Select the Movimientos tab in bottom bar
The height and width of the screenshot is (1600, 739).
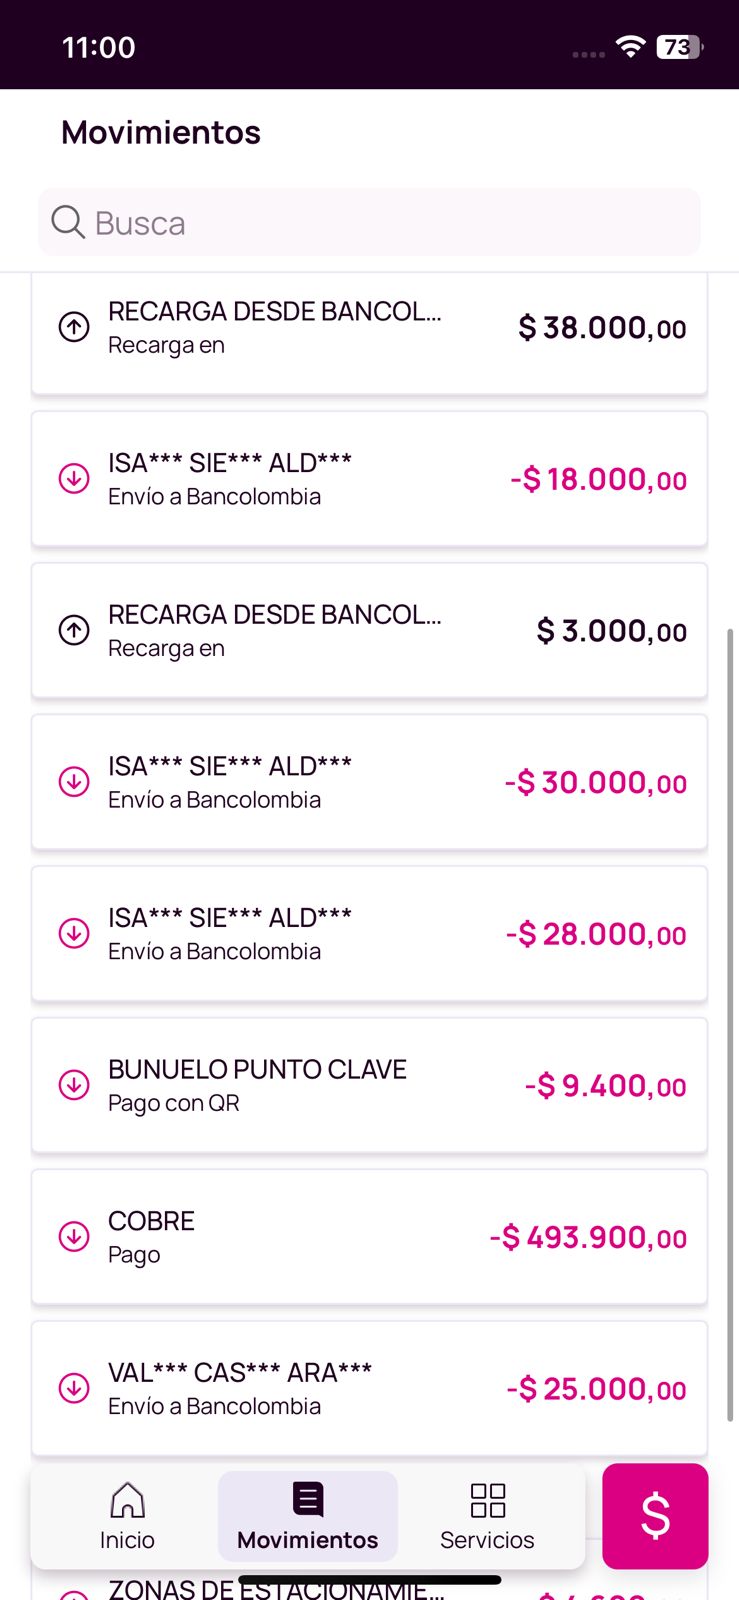[x=307, y=1516]
